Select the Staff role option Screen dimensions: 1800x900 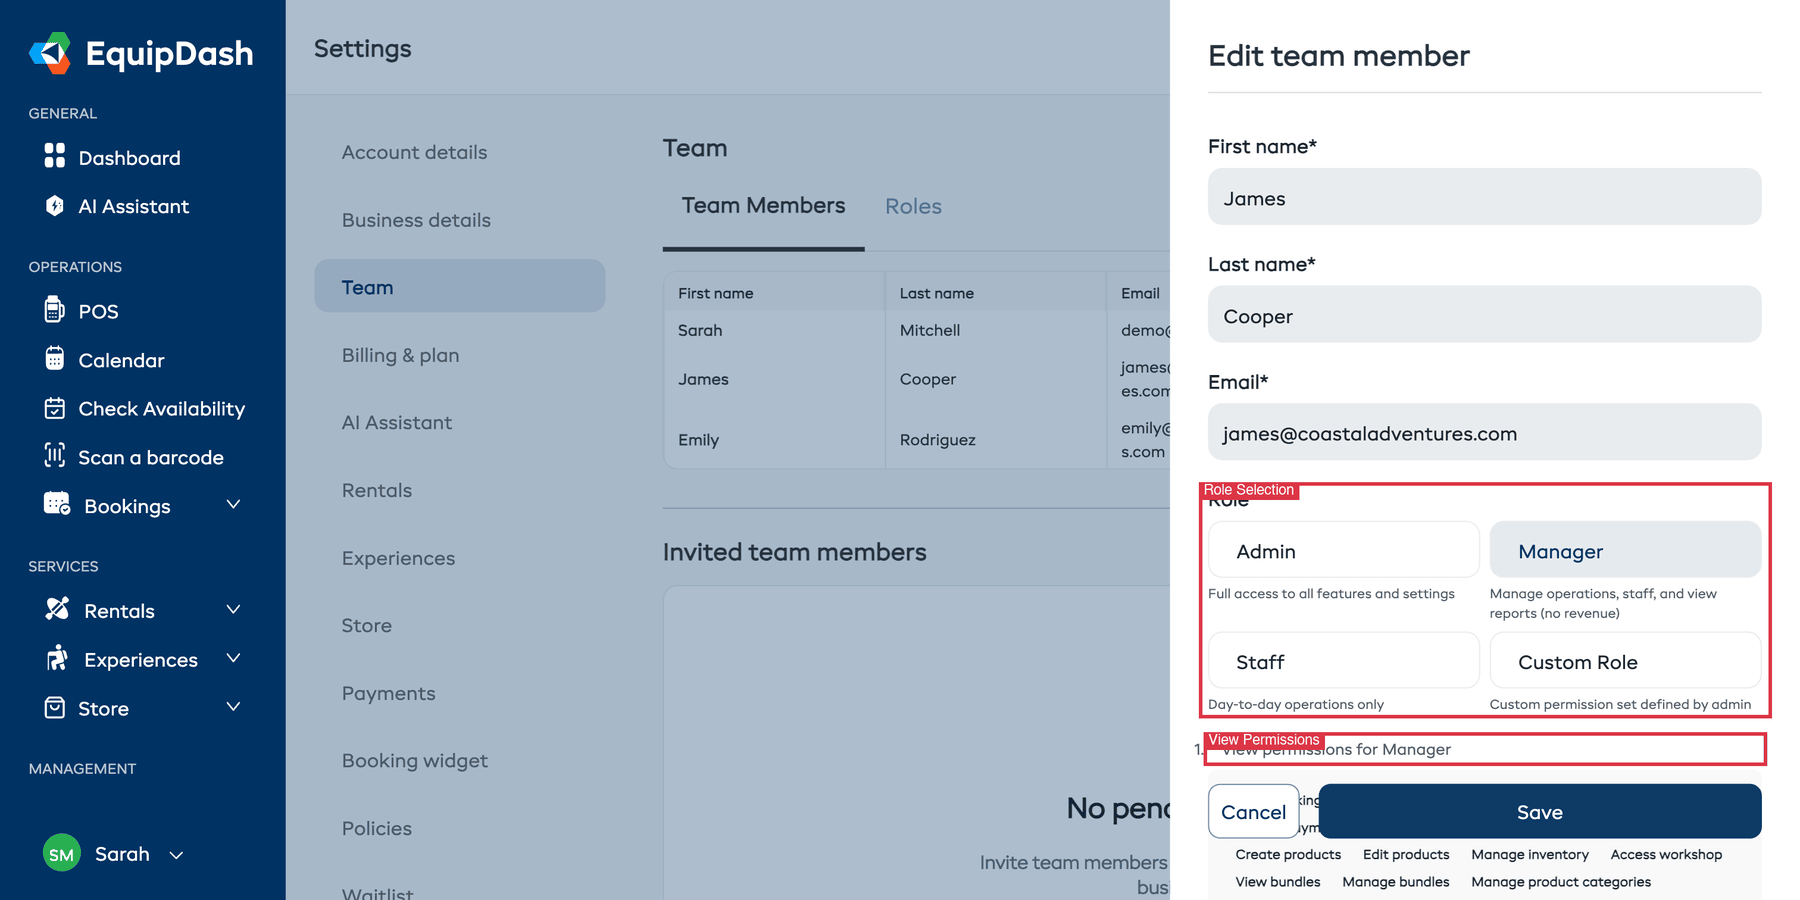tap(1343, 660)
